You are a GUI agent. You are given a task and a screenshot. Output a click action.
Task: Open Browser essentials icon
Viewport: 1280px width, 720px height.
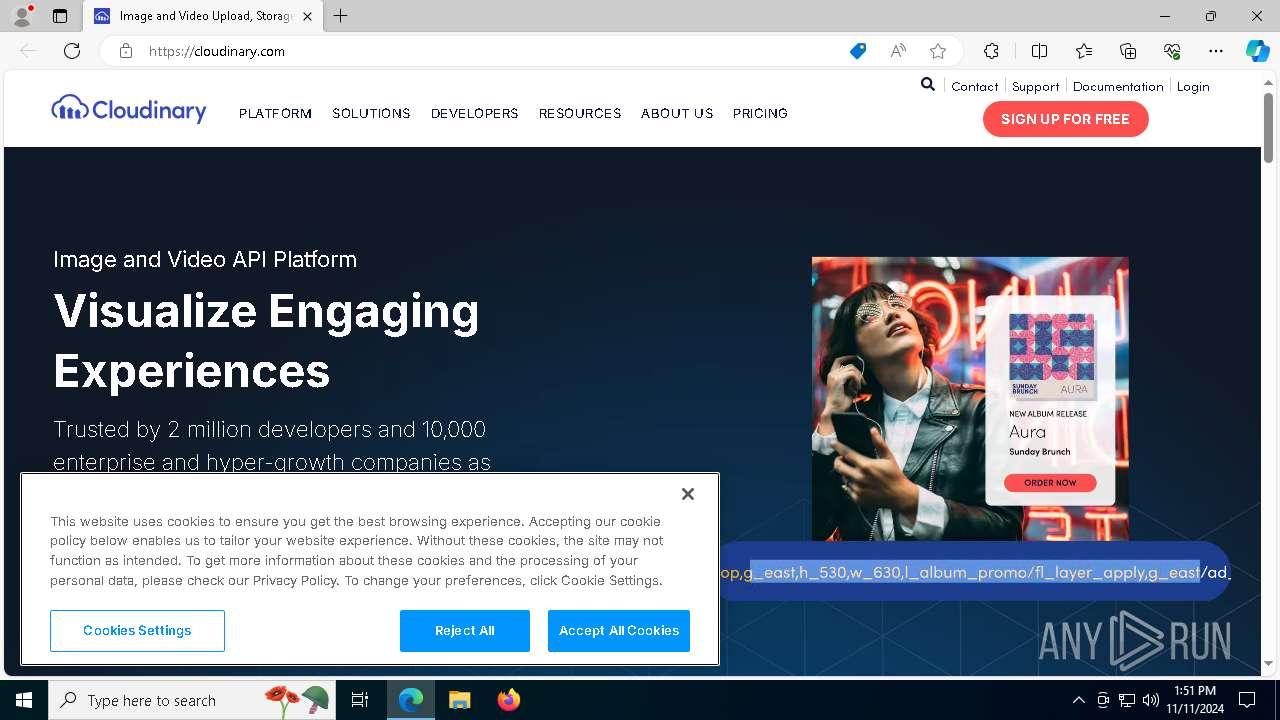(x=1172, y=51)
